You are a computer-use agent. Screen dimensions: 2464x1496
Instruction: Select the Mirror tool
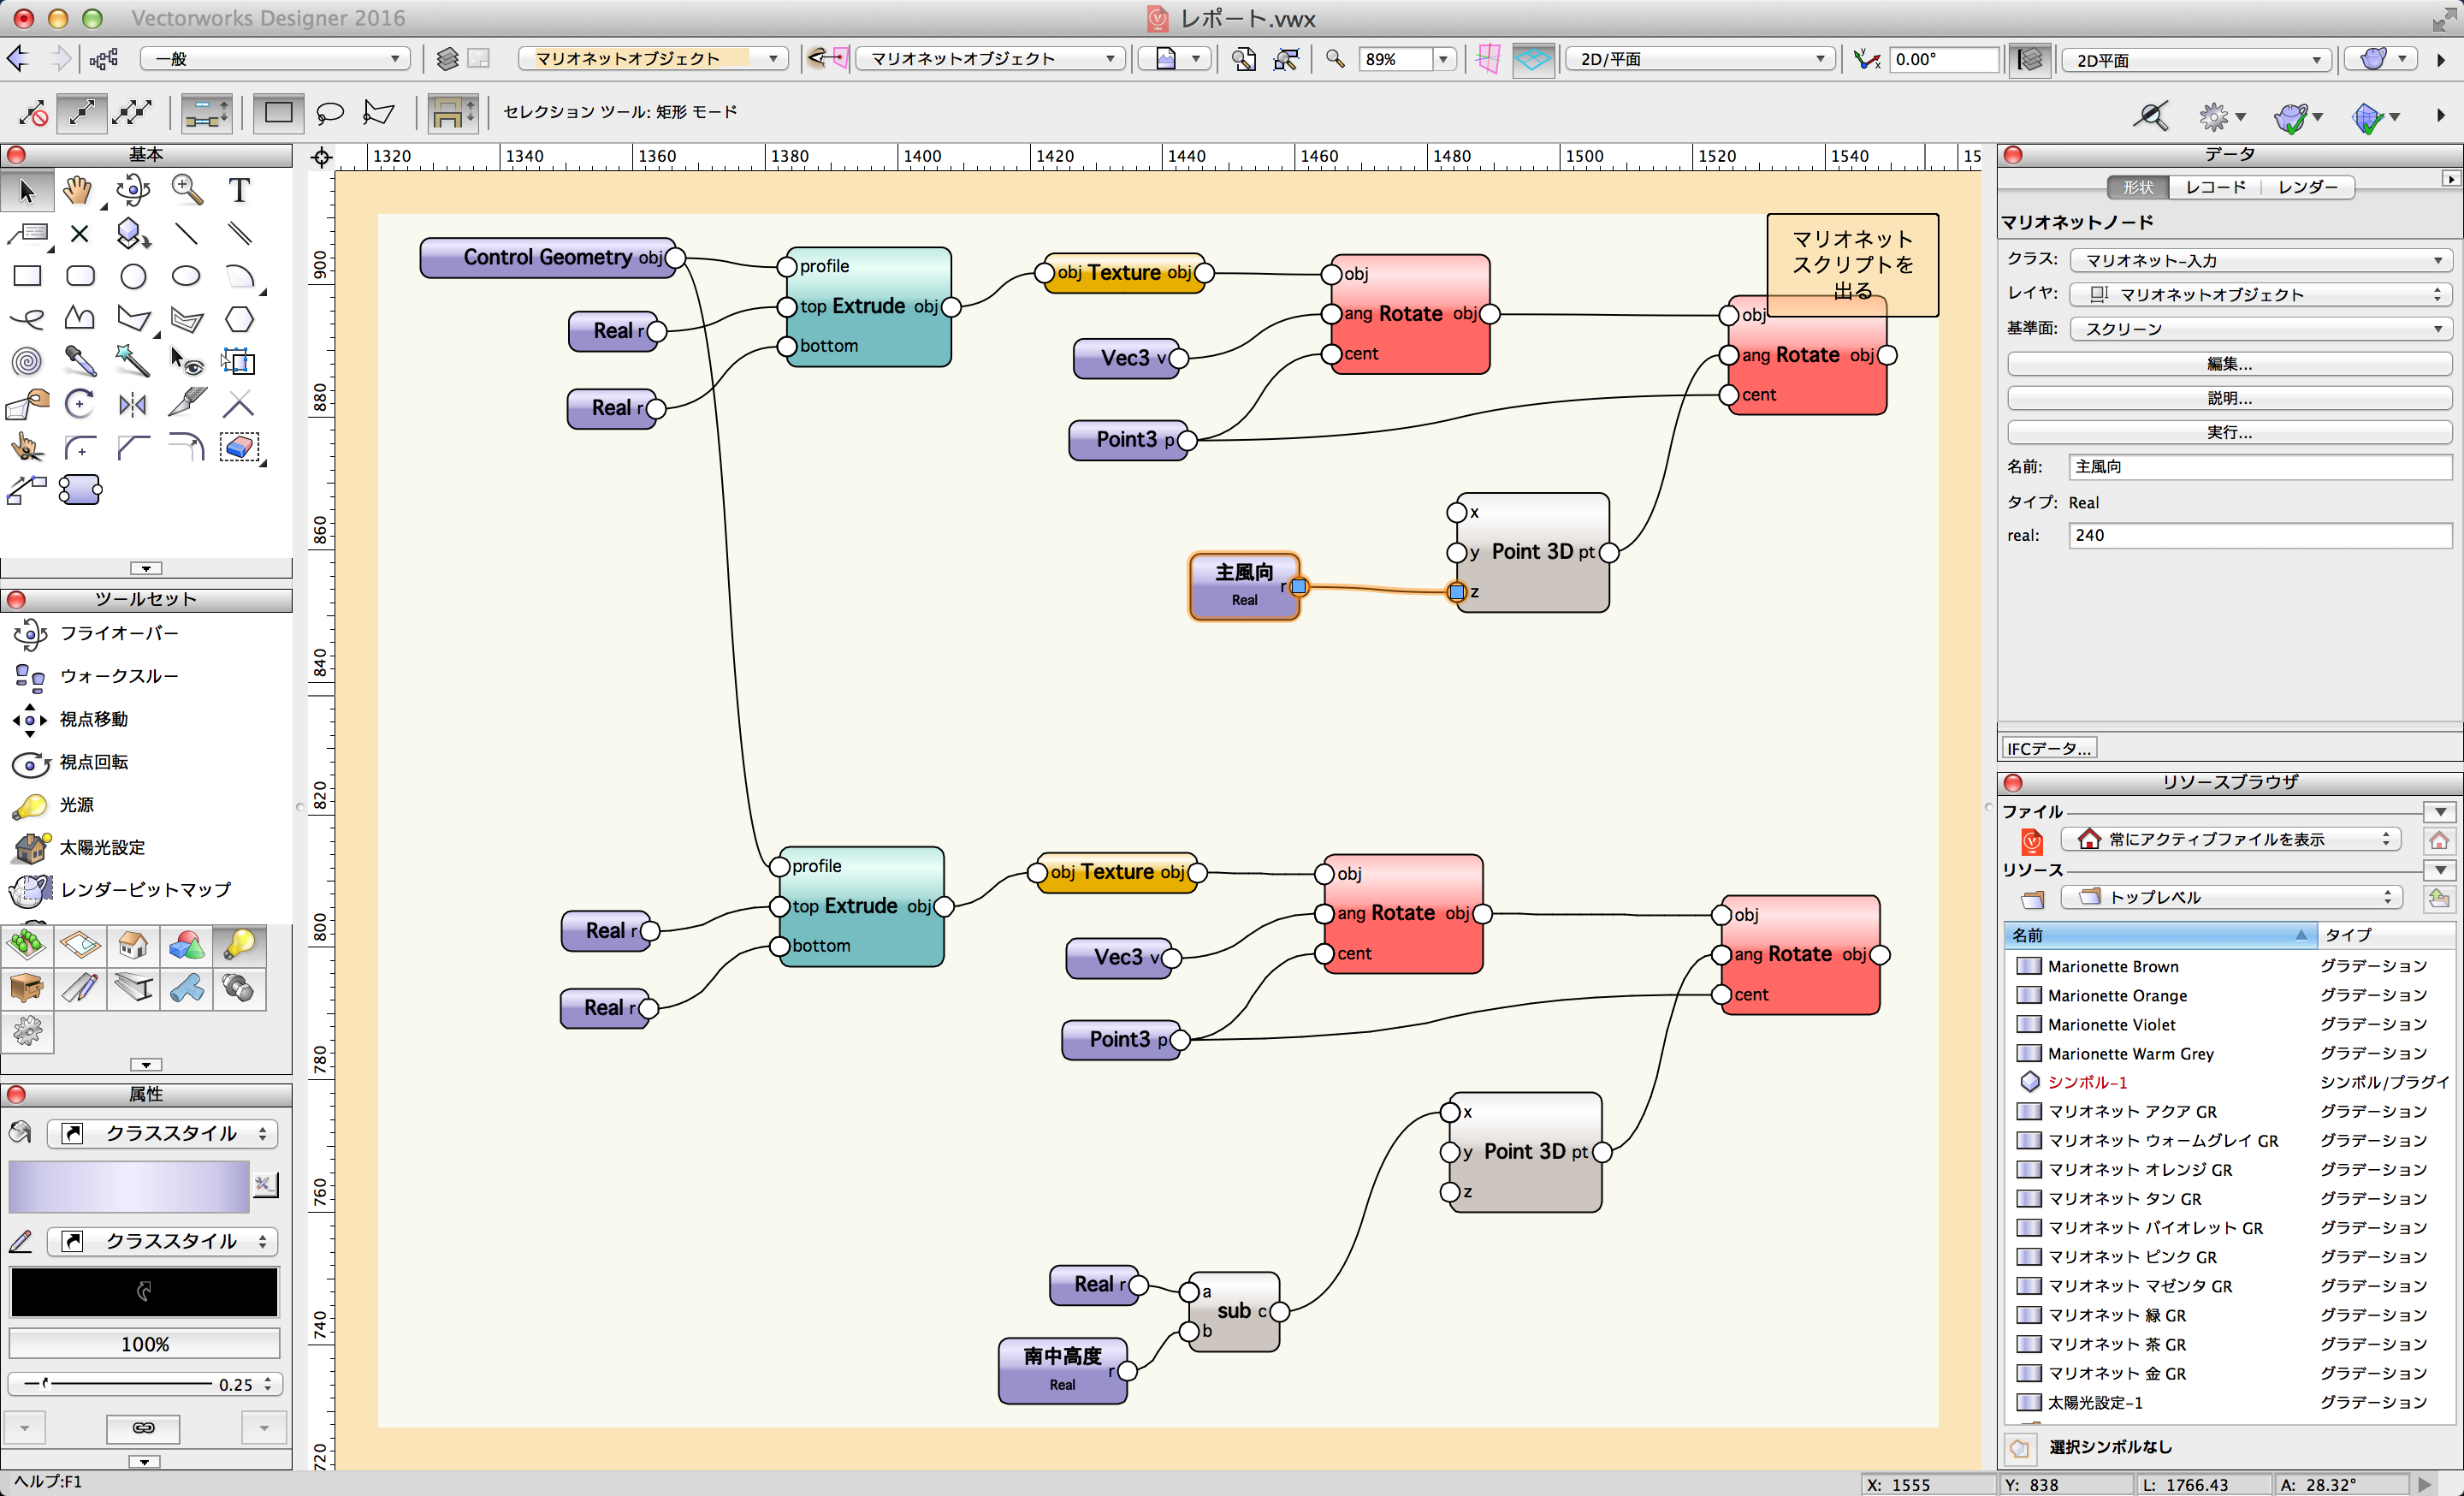pos(133,404)
